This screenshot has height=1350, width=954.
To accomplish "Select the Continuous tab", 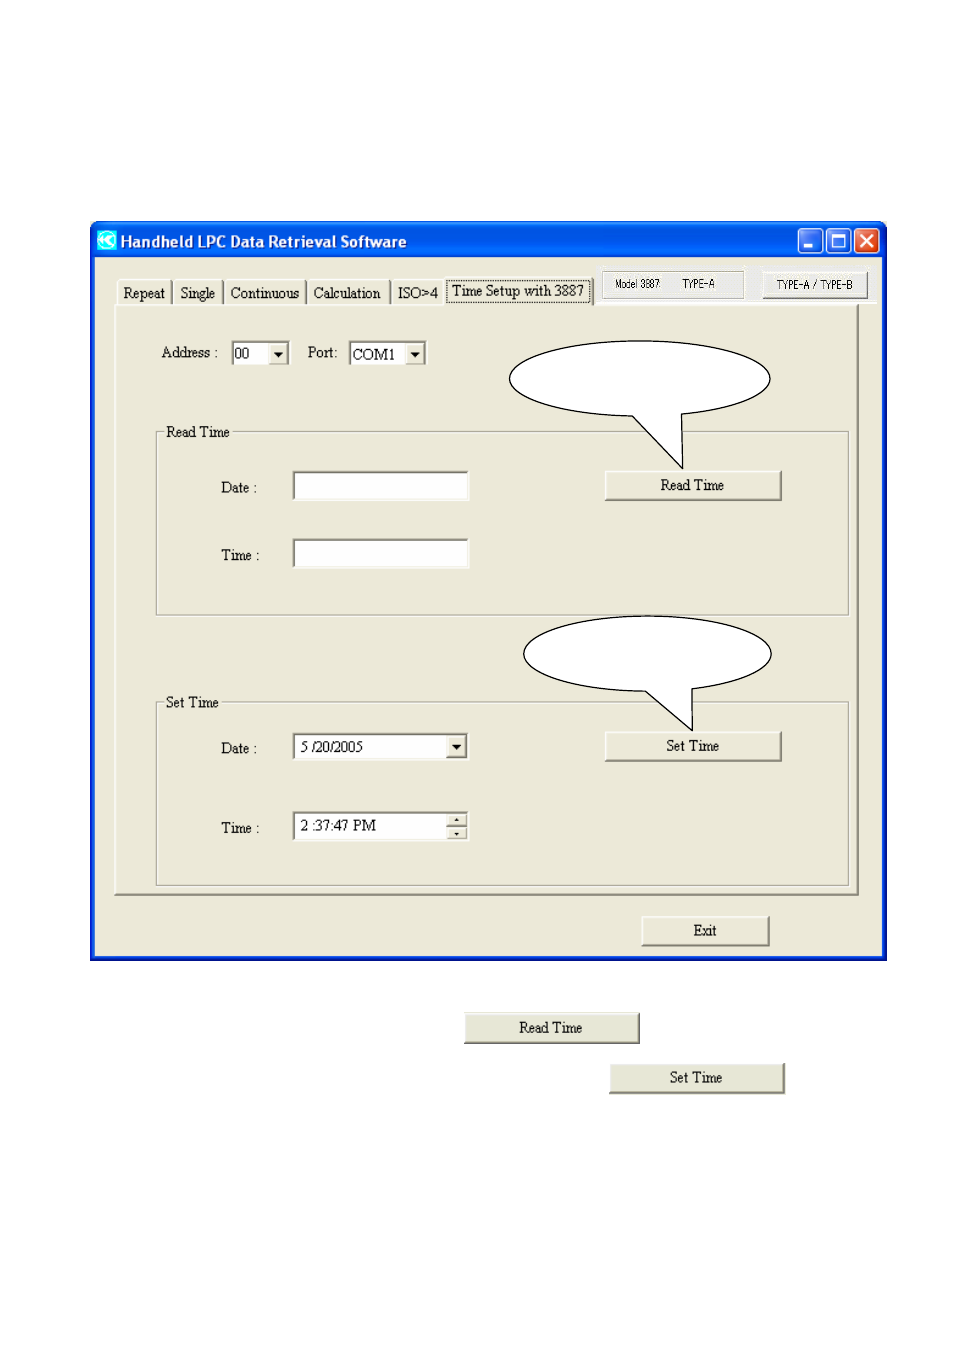I will pos(264,292).
